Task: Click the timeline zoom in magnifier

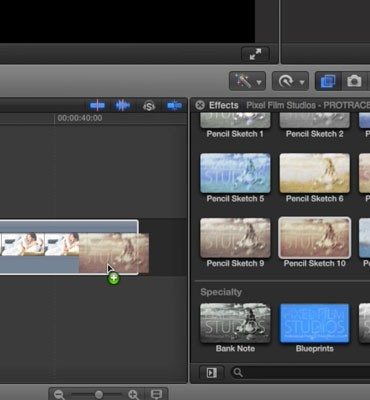Action: (x=133, y=395)
